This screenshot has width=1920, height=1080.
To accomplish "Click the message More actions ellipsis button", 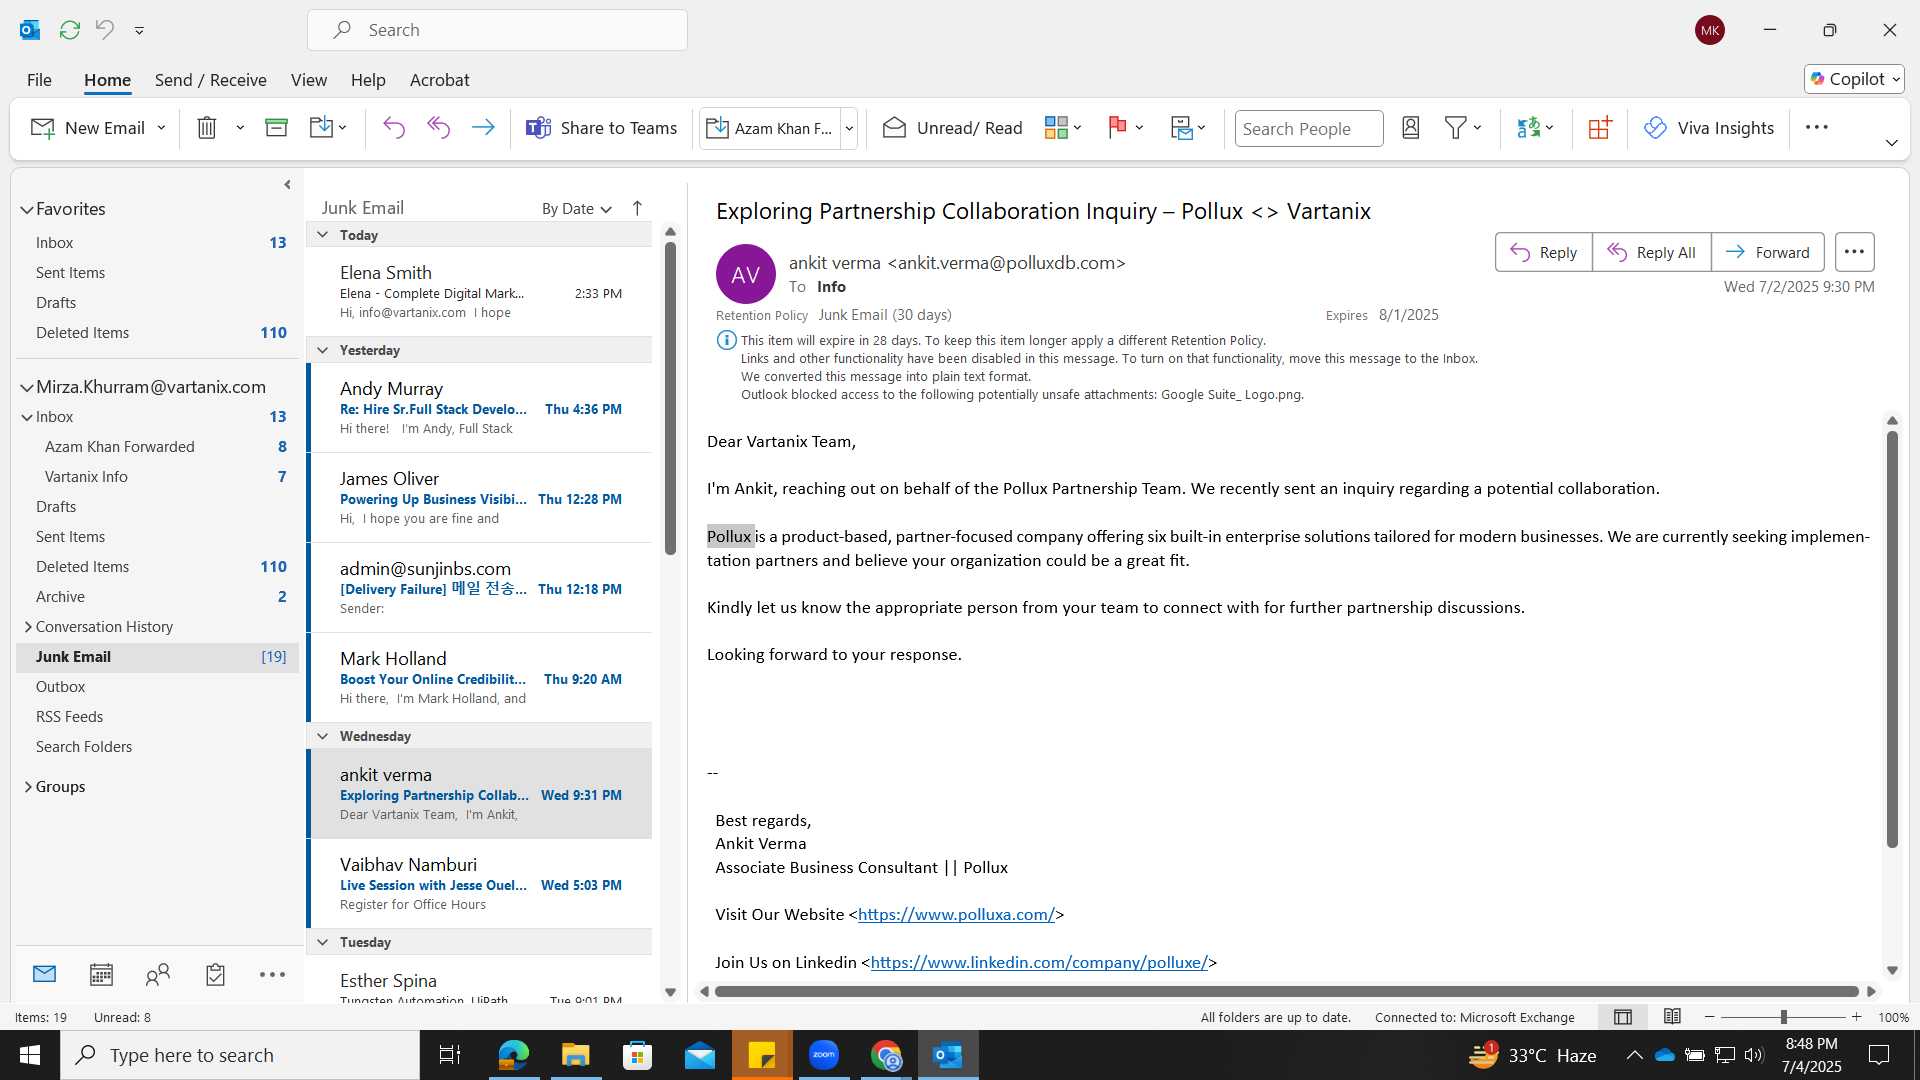I will [x=1854, y=252].
